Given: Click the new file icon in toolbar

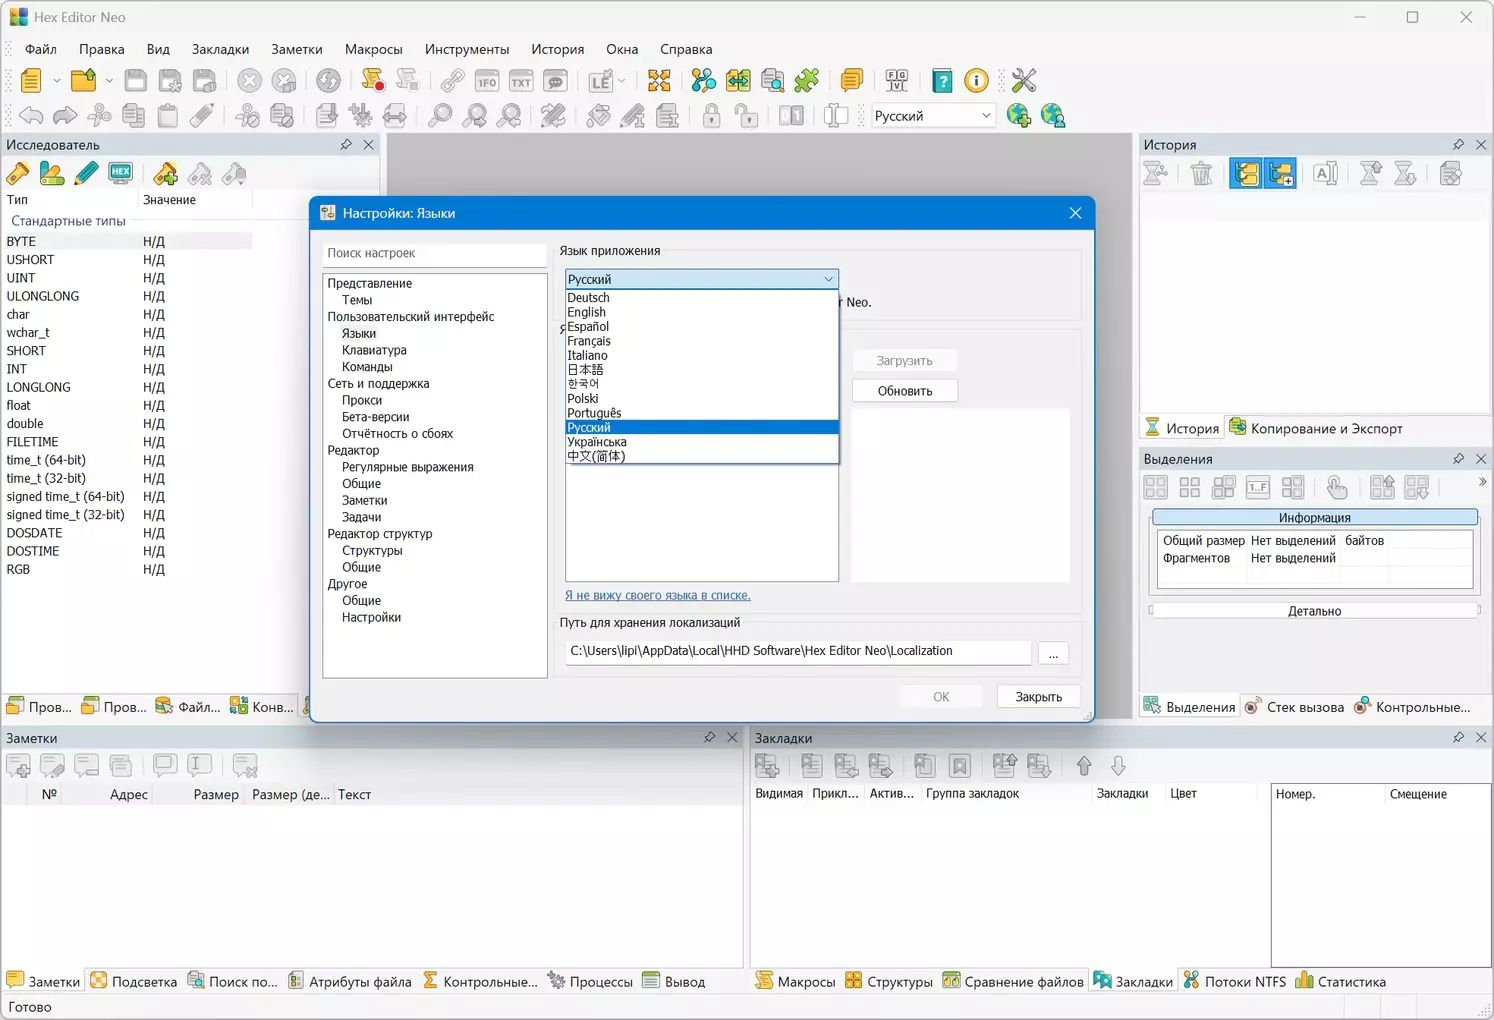Looking at the screenshot, I should point(31,81).
